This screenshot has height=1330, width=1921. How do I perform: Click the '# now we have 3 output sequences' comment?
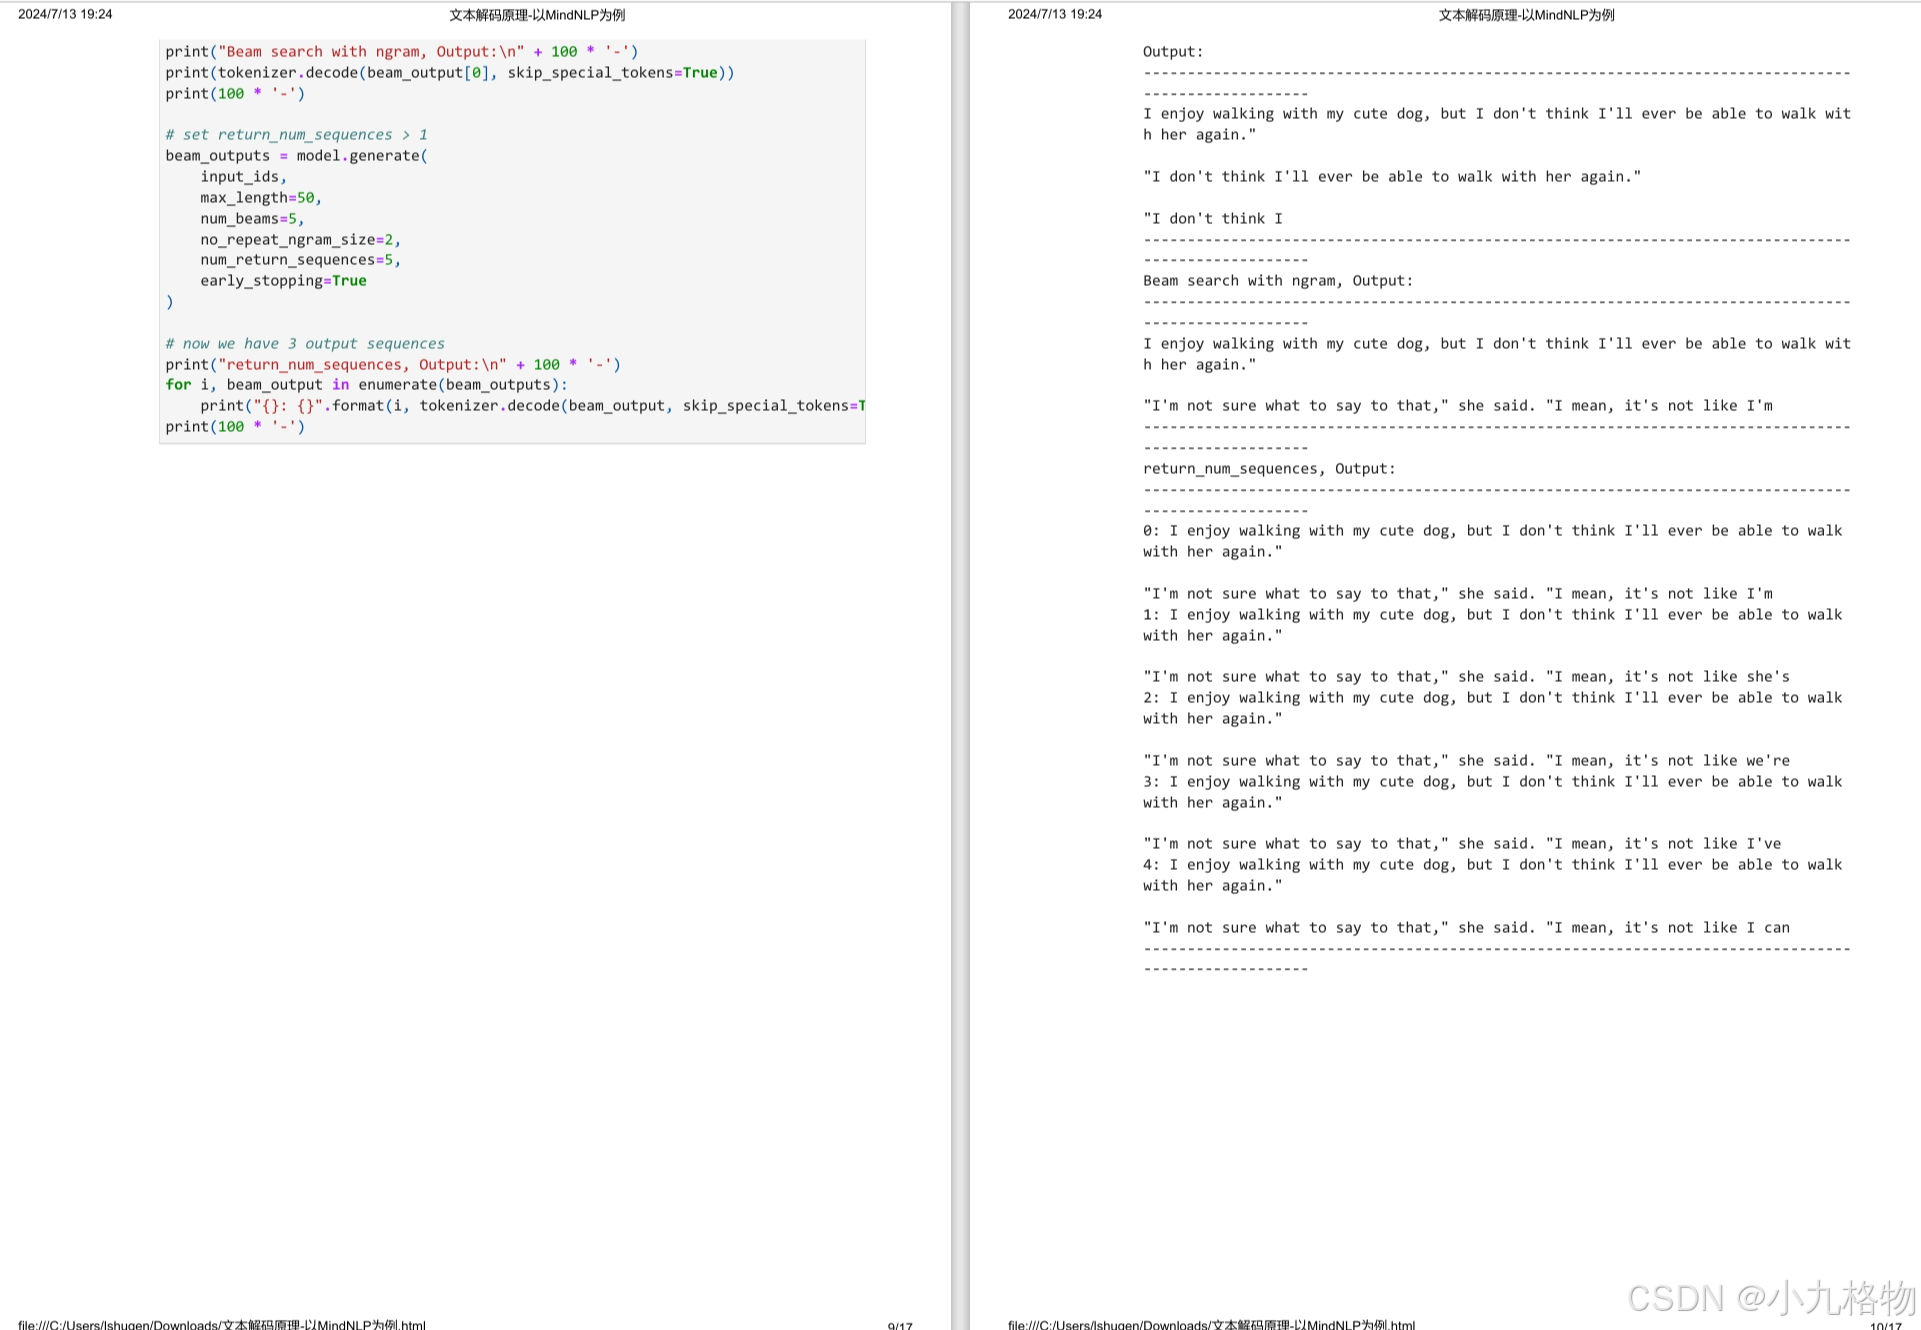(x=305, y=344)
